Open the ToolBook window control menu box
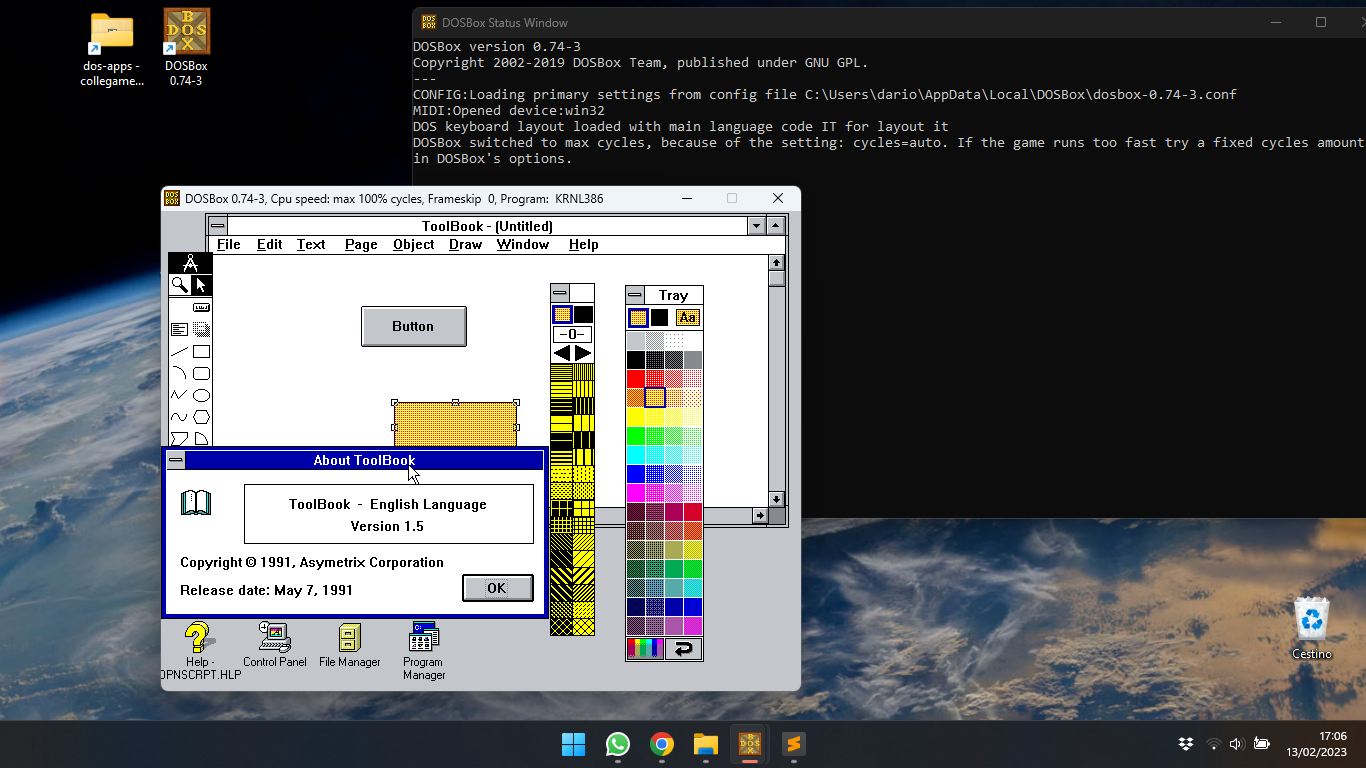Viewport: 1366px width, 768px height. point(217,226)
